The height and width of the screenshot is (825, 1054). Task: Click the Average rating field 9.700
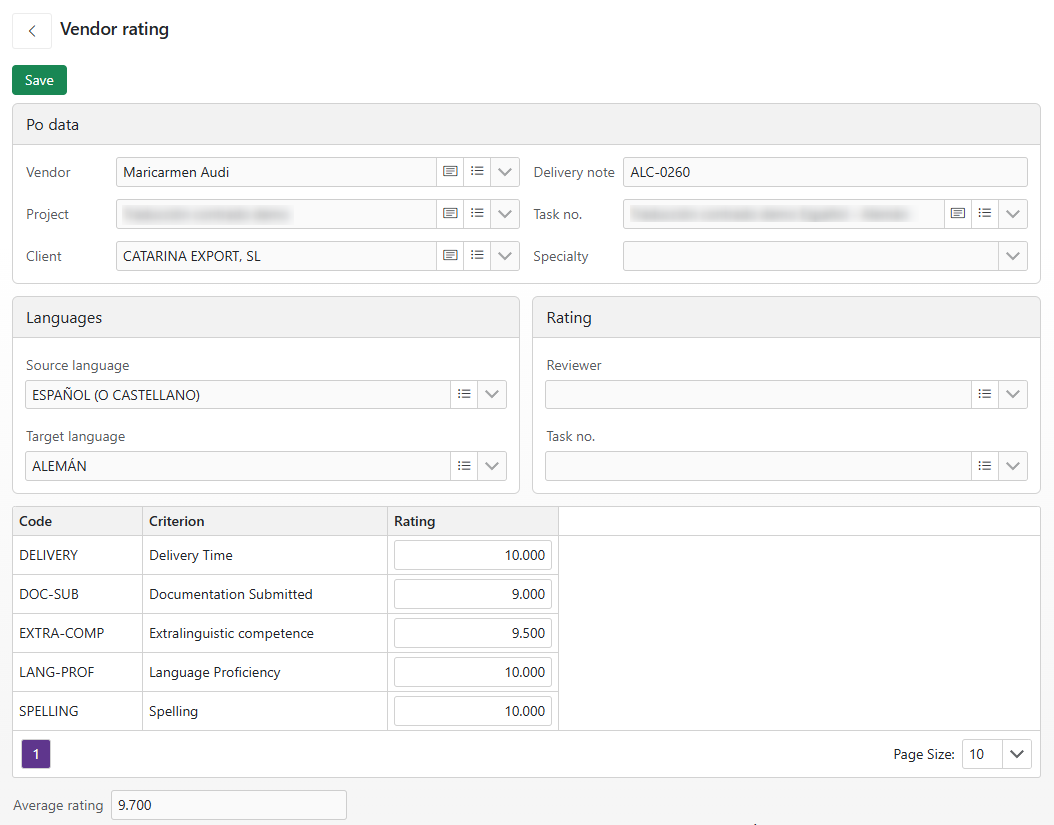pos(229,805)
